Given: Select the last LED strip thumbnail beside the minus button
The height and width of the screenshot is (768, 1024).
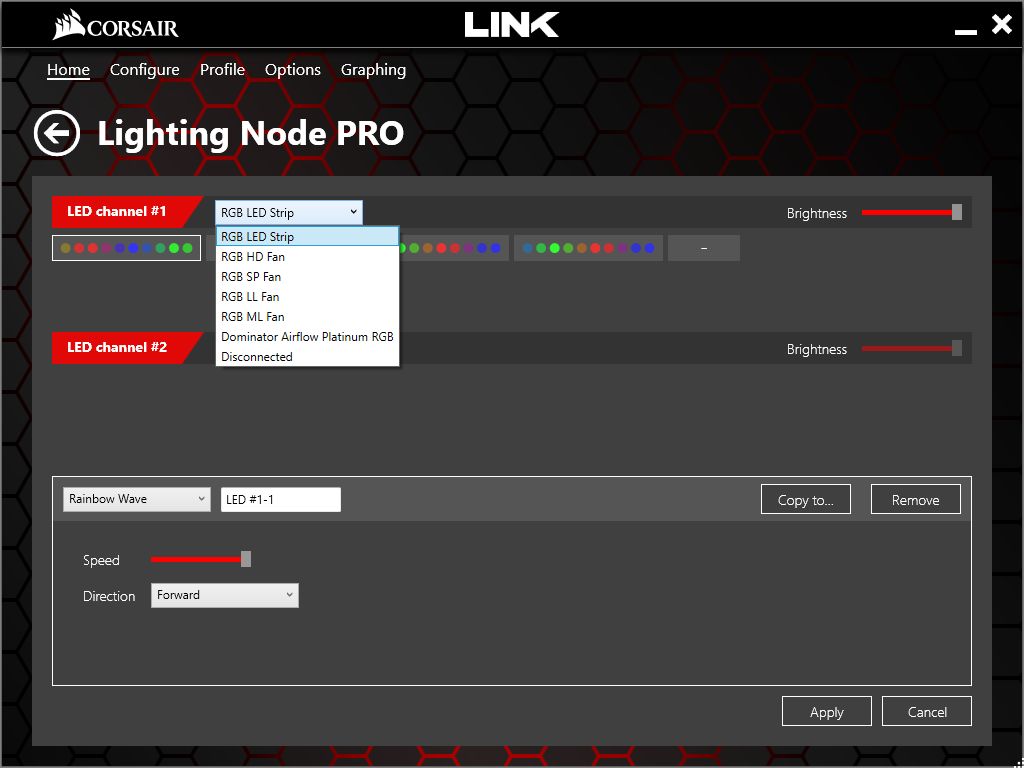Looking at the screenshot, I should click(588, 248).
